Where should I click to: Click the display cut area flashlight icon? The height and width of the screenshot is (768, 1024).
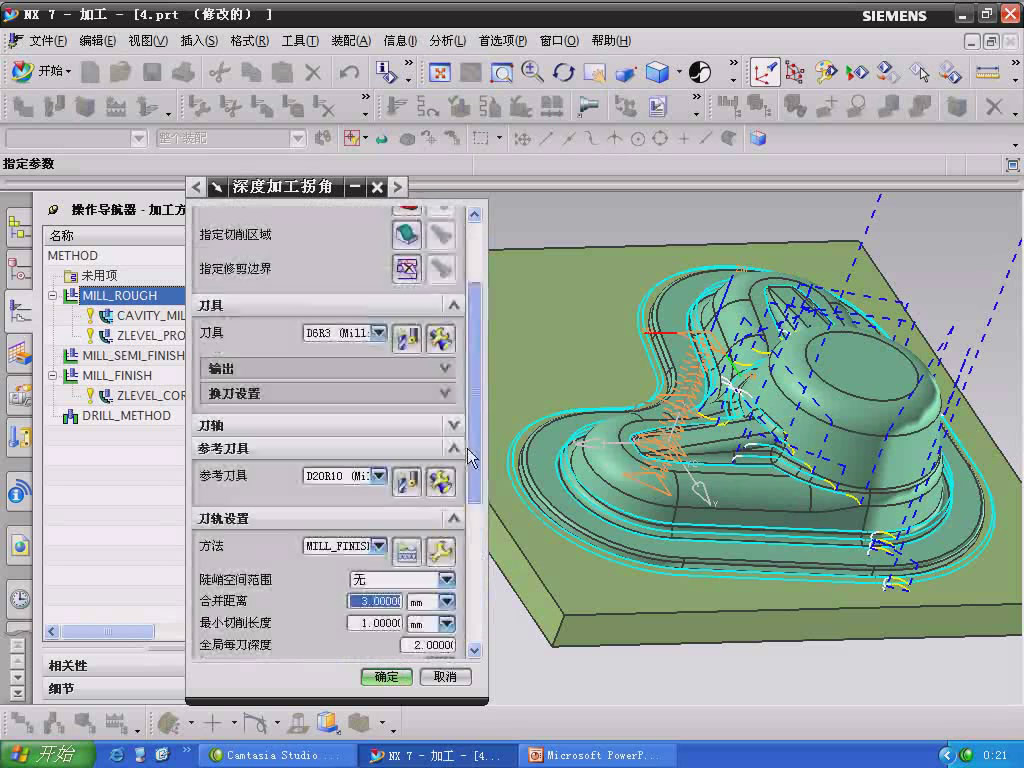pos(441,234)
